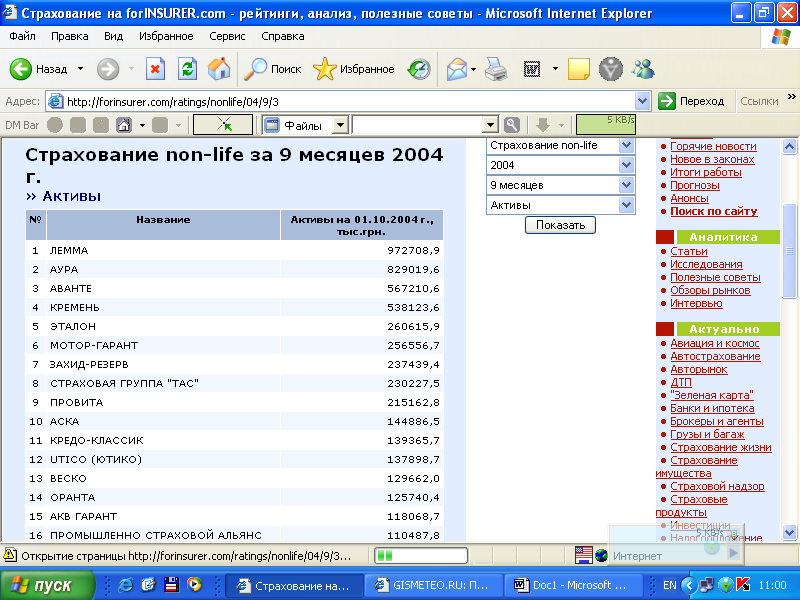Viewport: 800px width, 600px height.
Task: Go to the Home page icon
Action: [x=218, y=69]
